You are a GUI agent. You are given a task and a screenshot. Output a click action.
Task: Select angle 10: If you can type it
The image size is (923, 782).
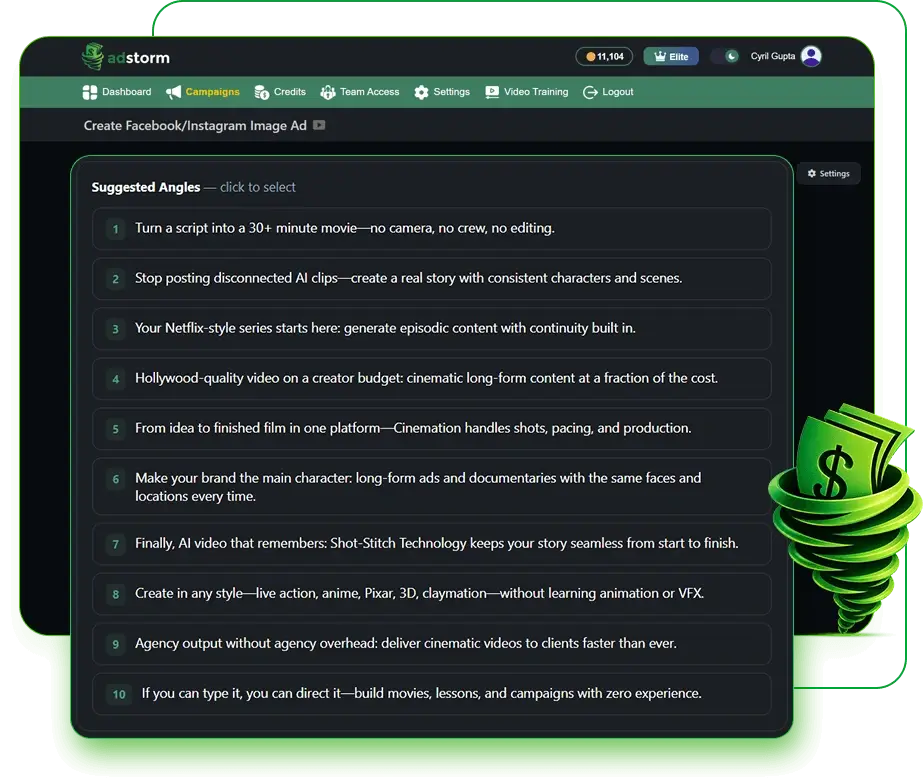coord(431,694)
